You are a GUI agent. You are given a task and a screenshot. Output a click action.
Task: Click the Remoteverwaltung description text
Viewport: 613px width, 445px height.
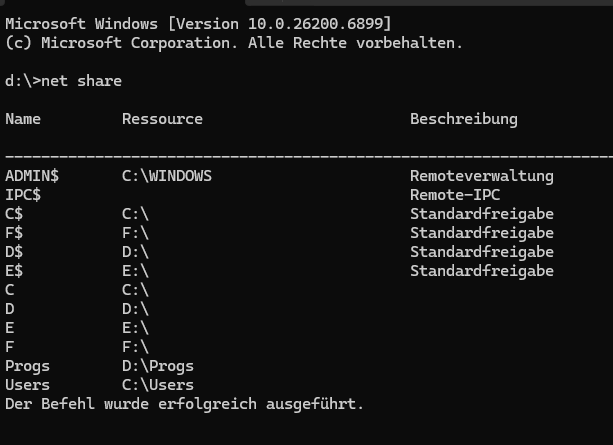pos(481,176)
